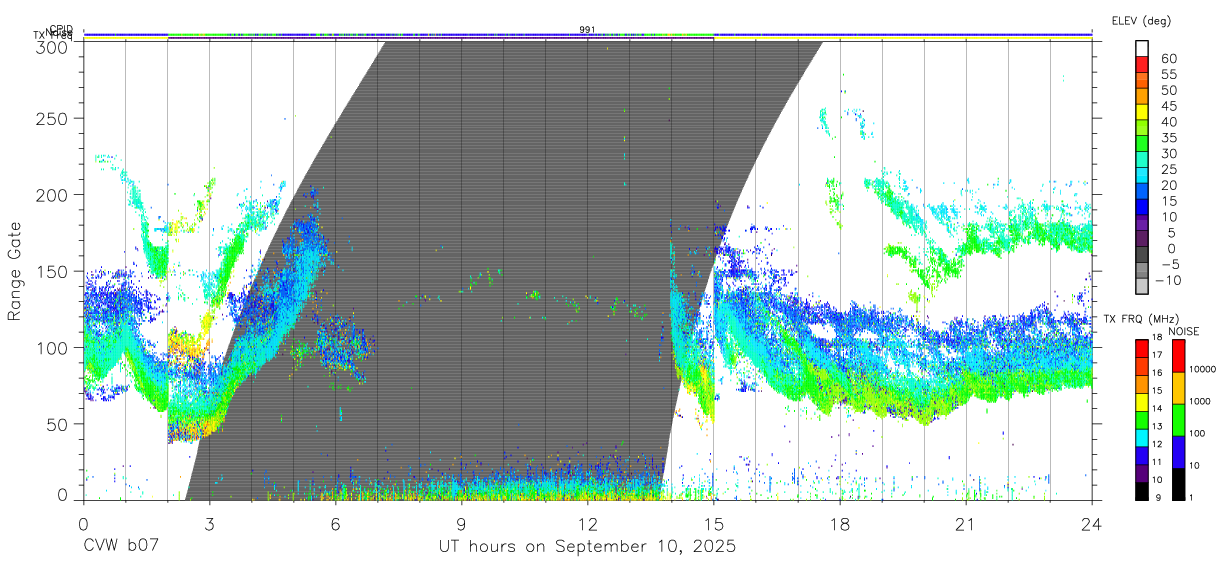Click the red segment of the elevation colorbar
Screen dimensions: 1228x567
[x=1142, y=64]
